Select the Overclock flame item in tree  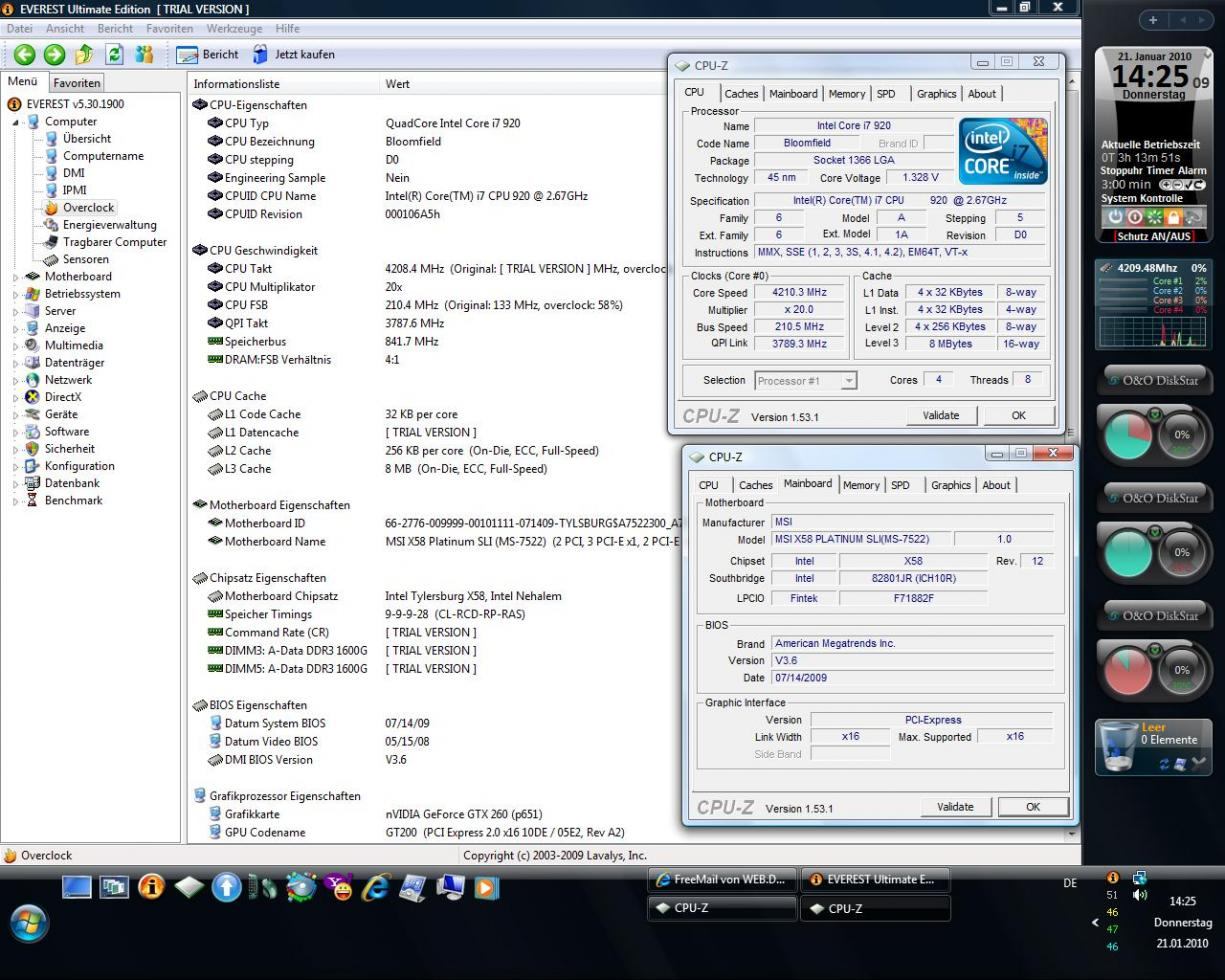[79, 207]
